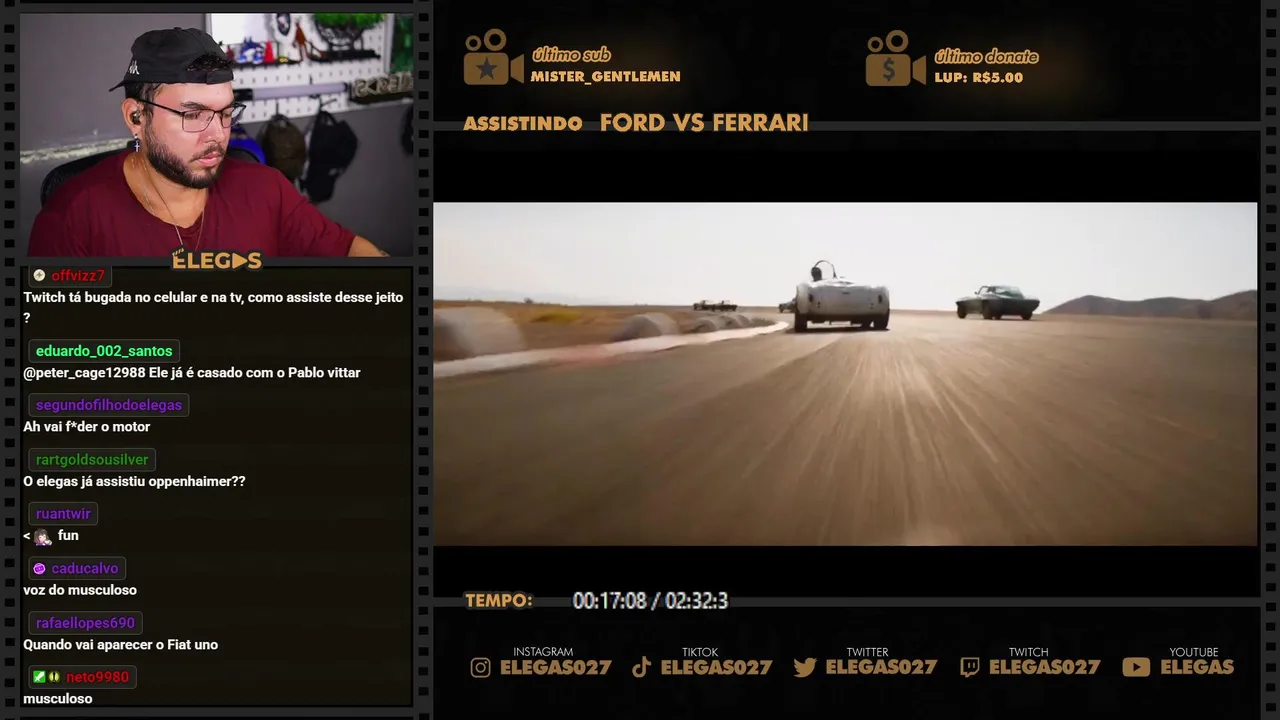
Task: Click the Twitch ELEGAS027 handle
Action: point(1044,667)
